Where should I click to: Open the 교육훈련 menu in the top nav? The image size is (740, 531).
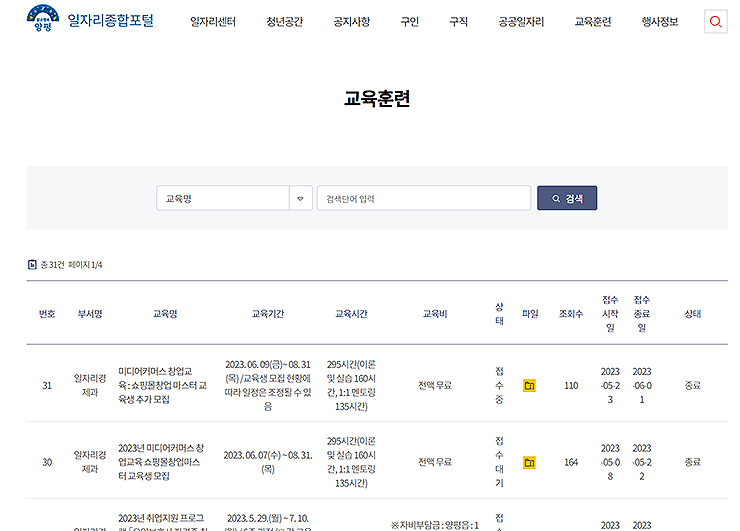tap(593, 22)
